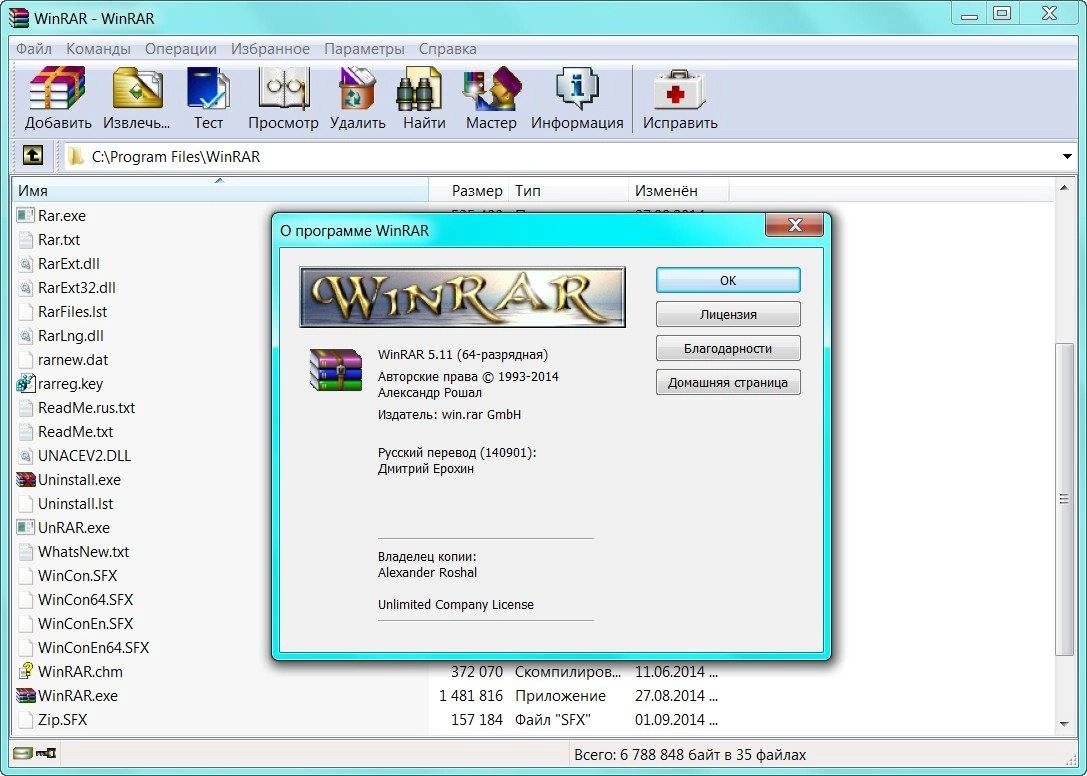Close the О программе WinRAR dialog
The height and width of the screenshot is (776, 1087).
coord(794,225)
